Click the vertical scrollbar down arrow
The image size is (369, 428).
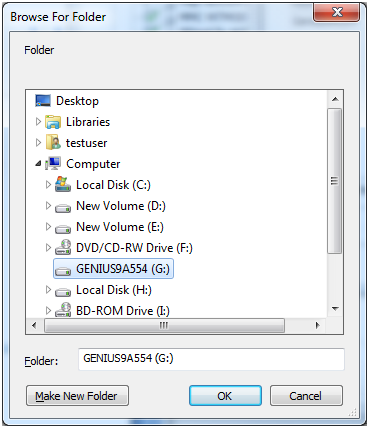pyautogui.click(x=335, y=309)
